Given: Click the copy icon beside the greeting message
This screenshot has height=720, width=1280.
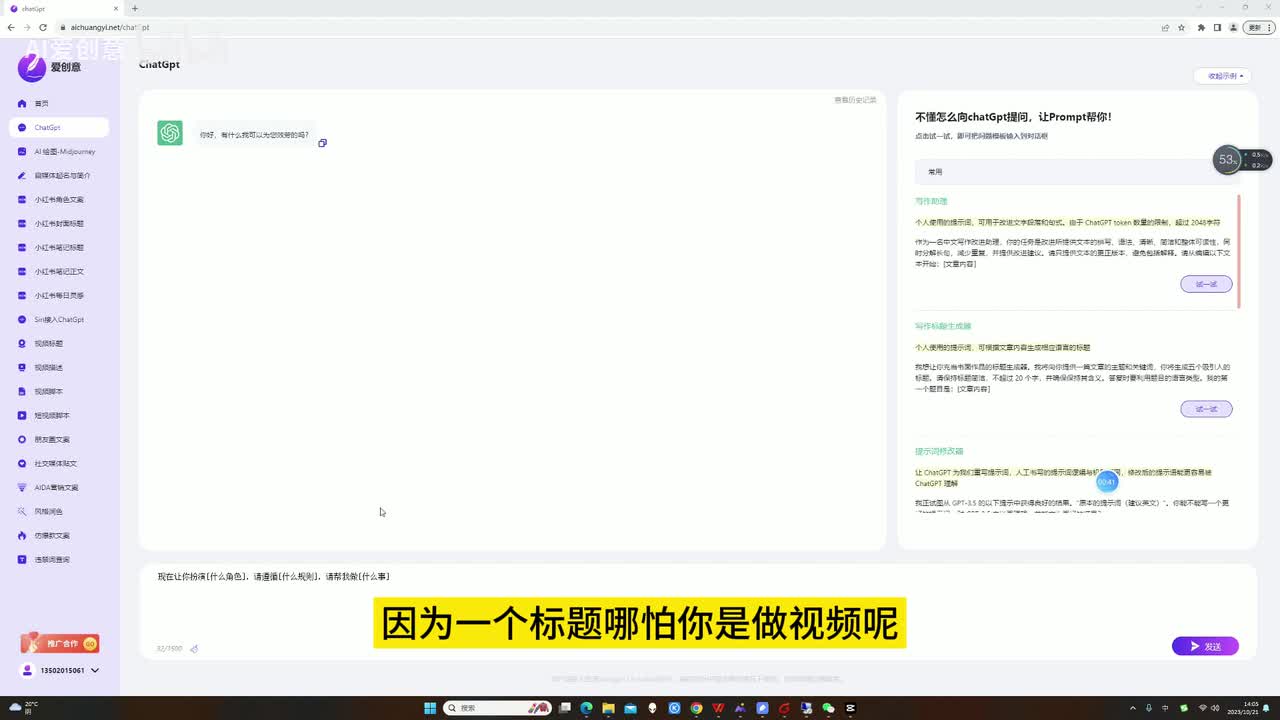Looking at the screenshot, I should 322,143.
